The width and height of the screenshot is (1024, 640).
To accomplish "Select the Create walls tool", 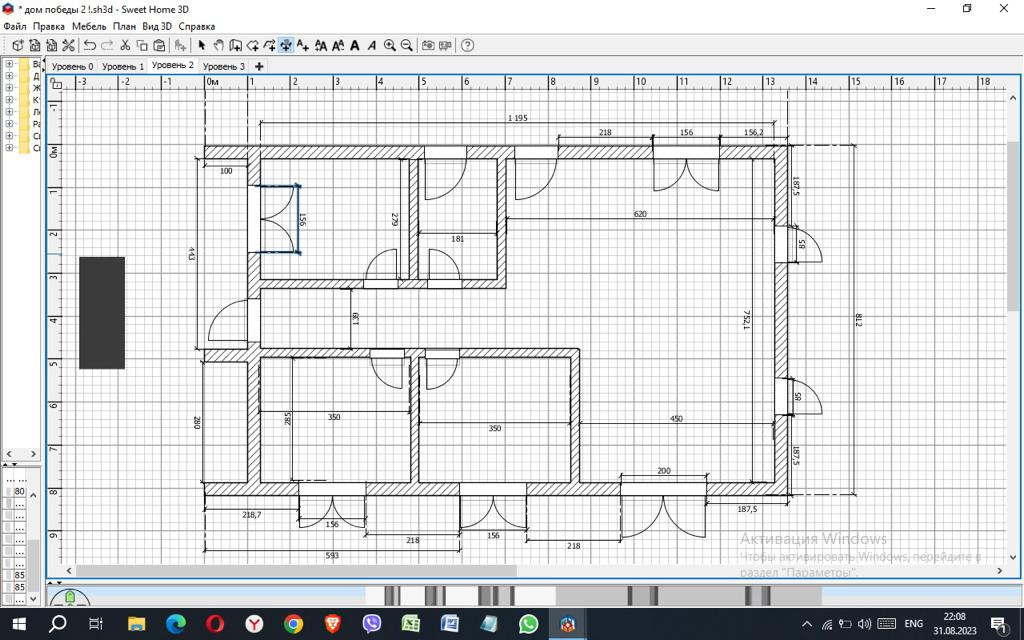I will [235, 45].
